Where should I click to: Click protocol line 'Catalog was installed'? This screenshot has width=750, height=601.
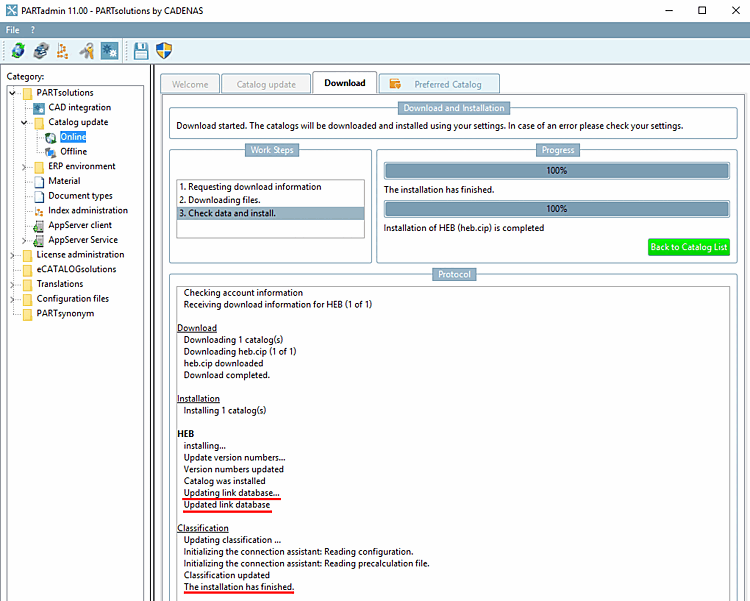pyautogui.click(x=224, y=481)
